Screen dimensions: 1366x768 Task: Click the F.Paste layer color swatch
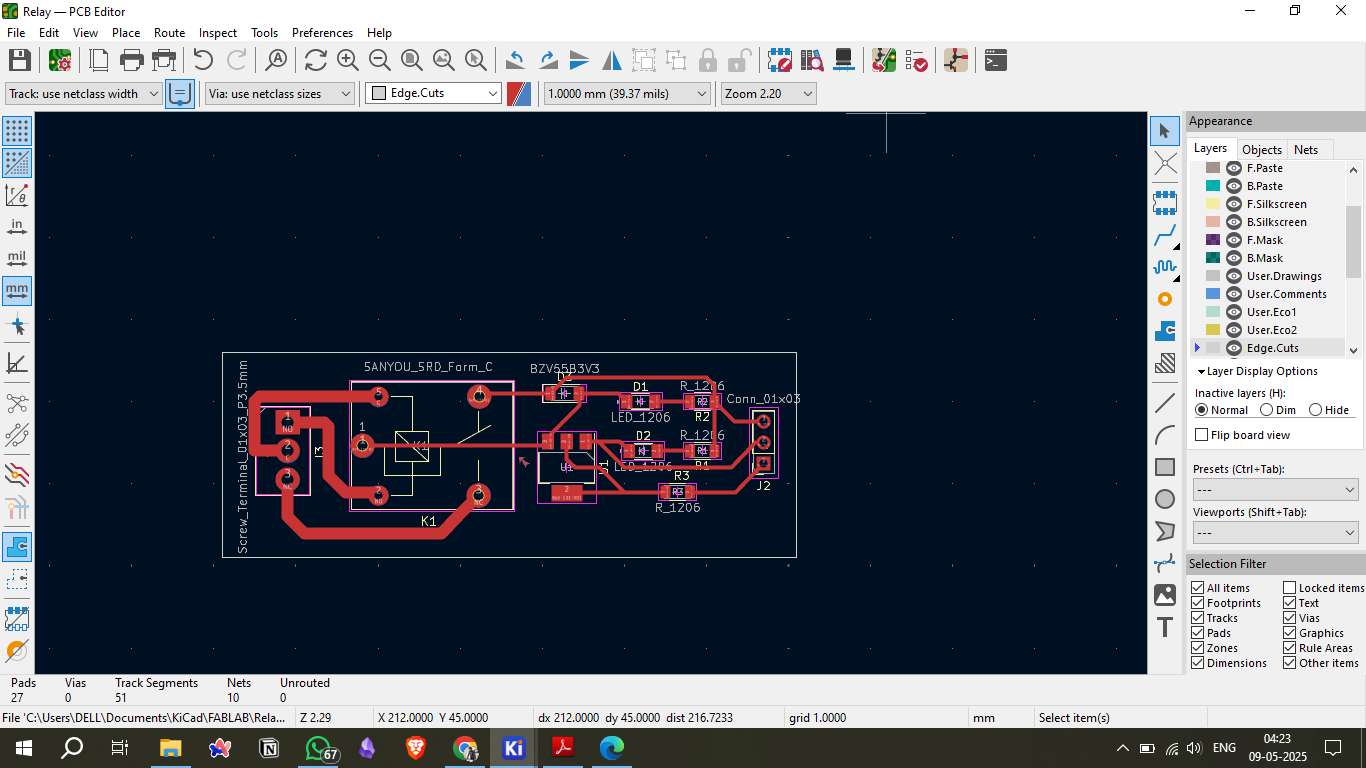(x=1213, y=168)
